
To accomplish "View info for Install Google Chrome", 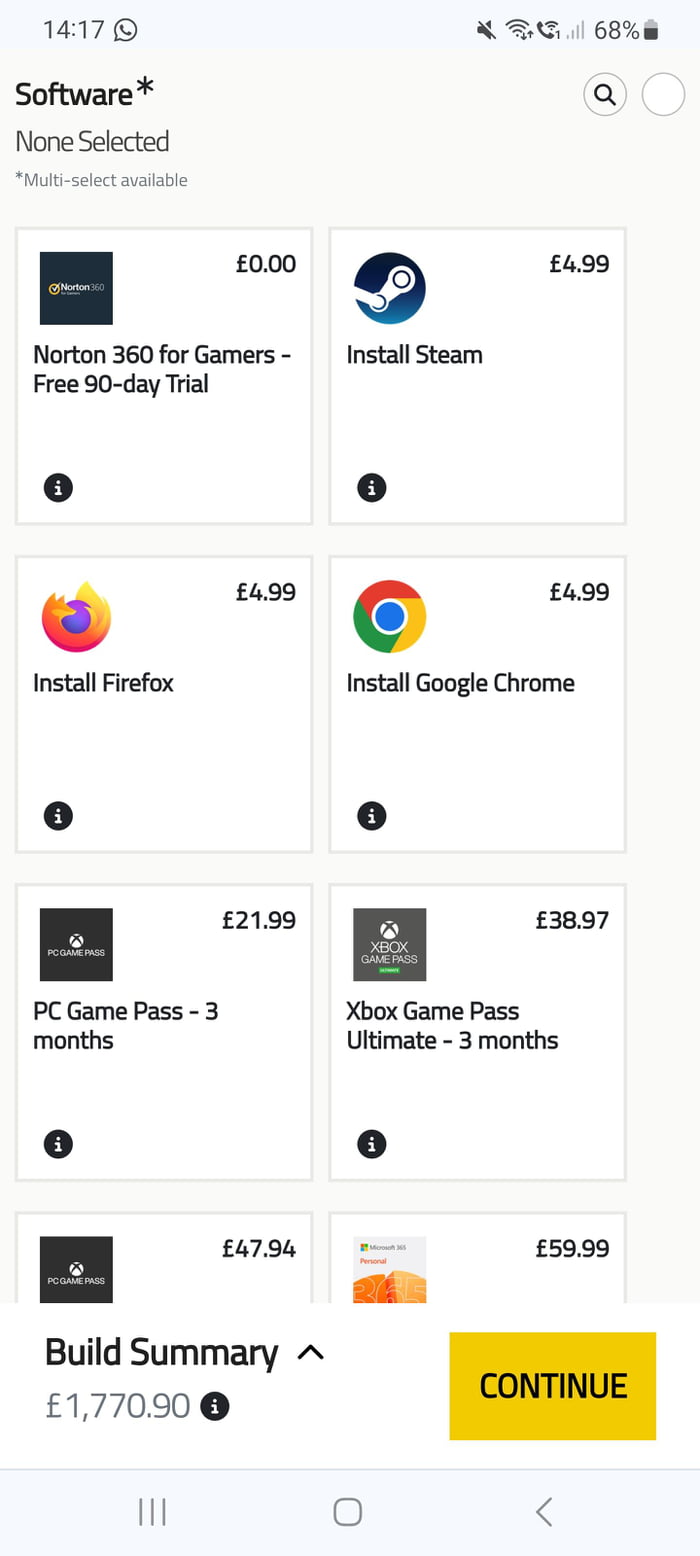I will [371, 816].
